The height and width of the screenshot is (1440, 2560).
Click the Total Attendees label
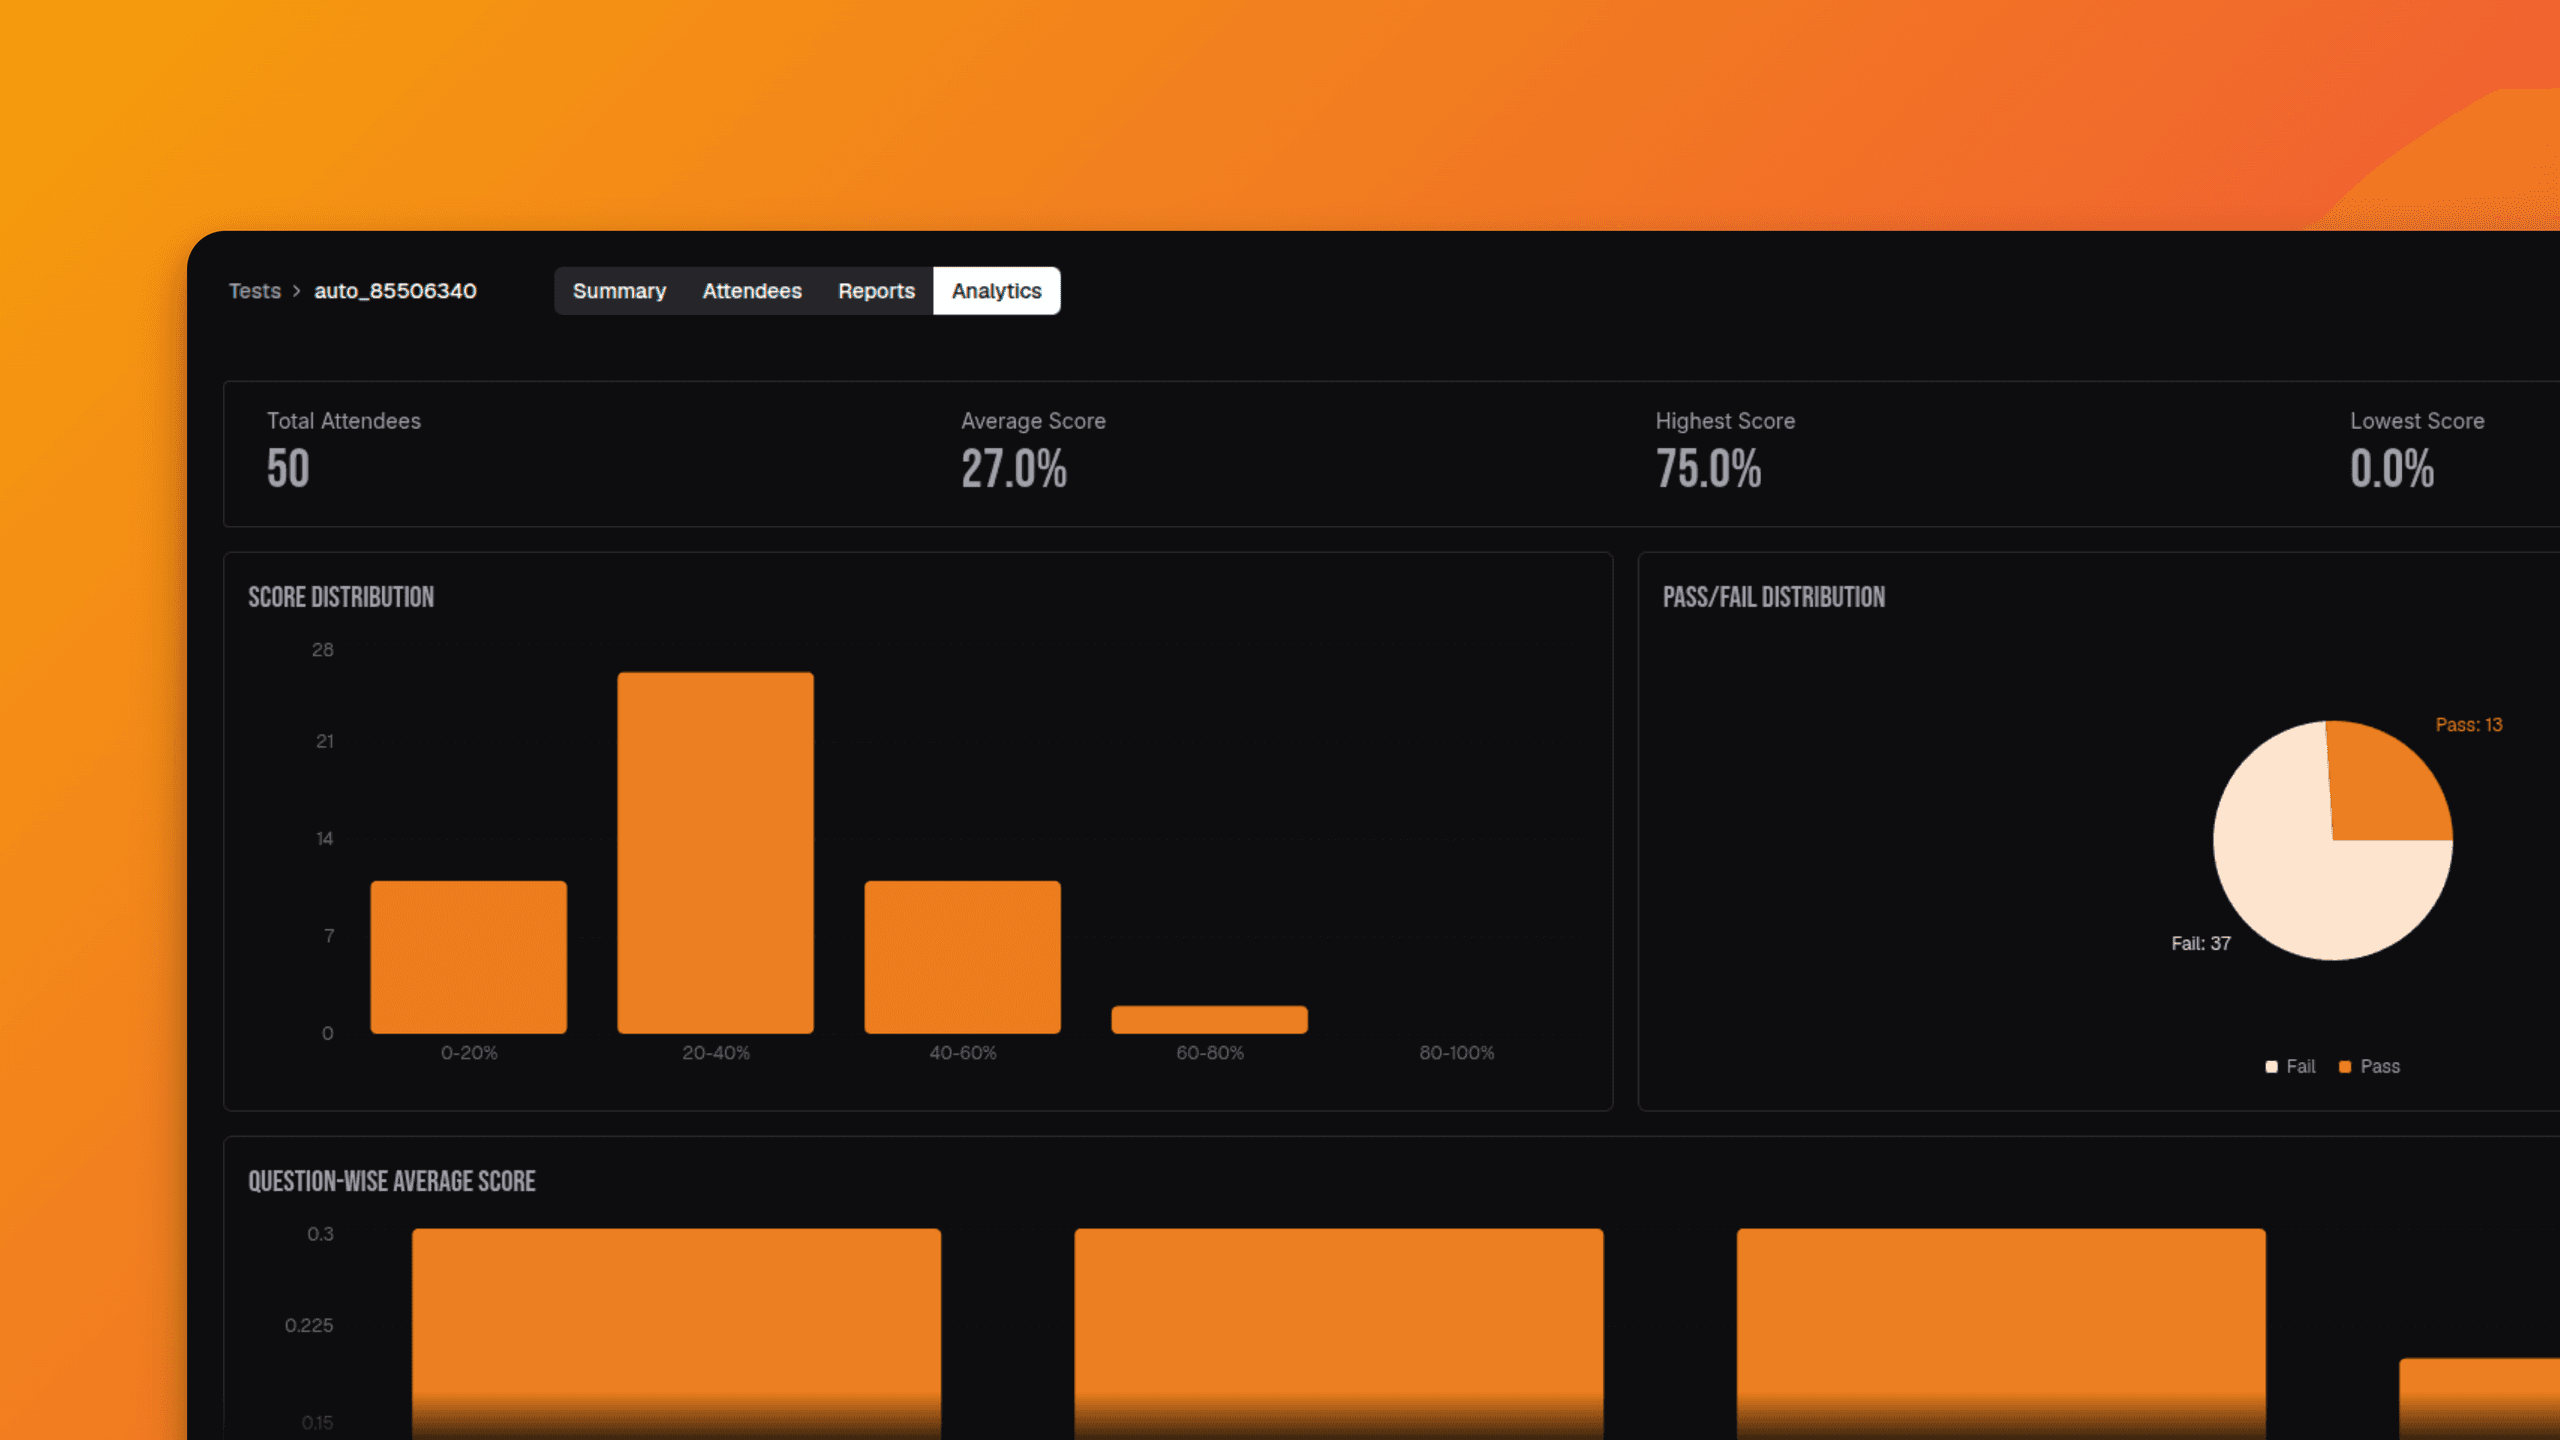point(344,421)
